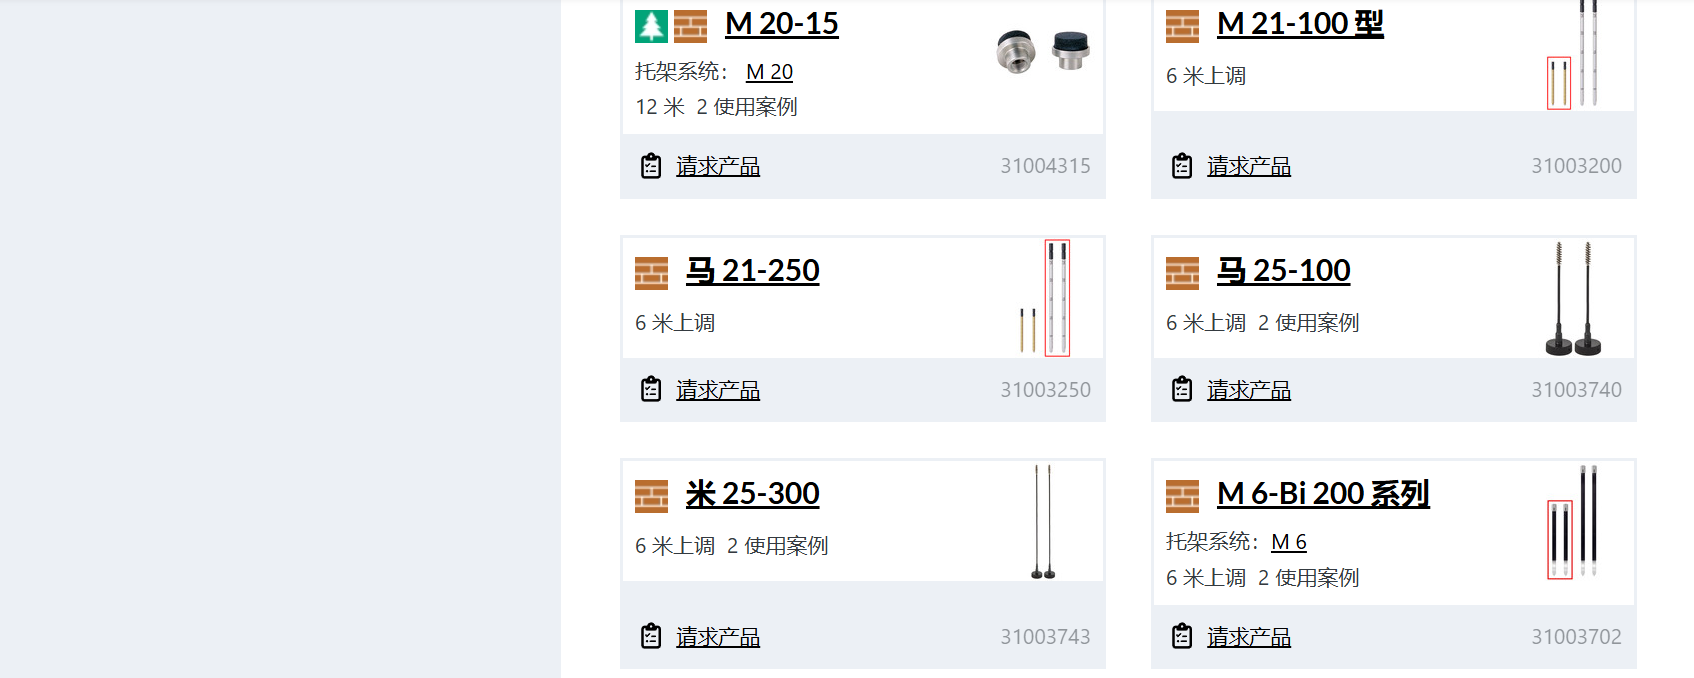
Task: Open the M 21-100 型 product page
Action: [1299, 24]
